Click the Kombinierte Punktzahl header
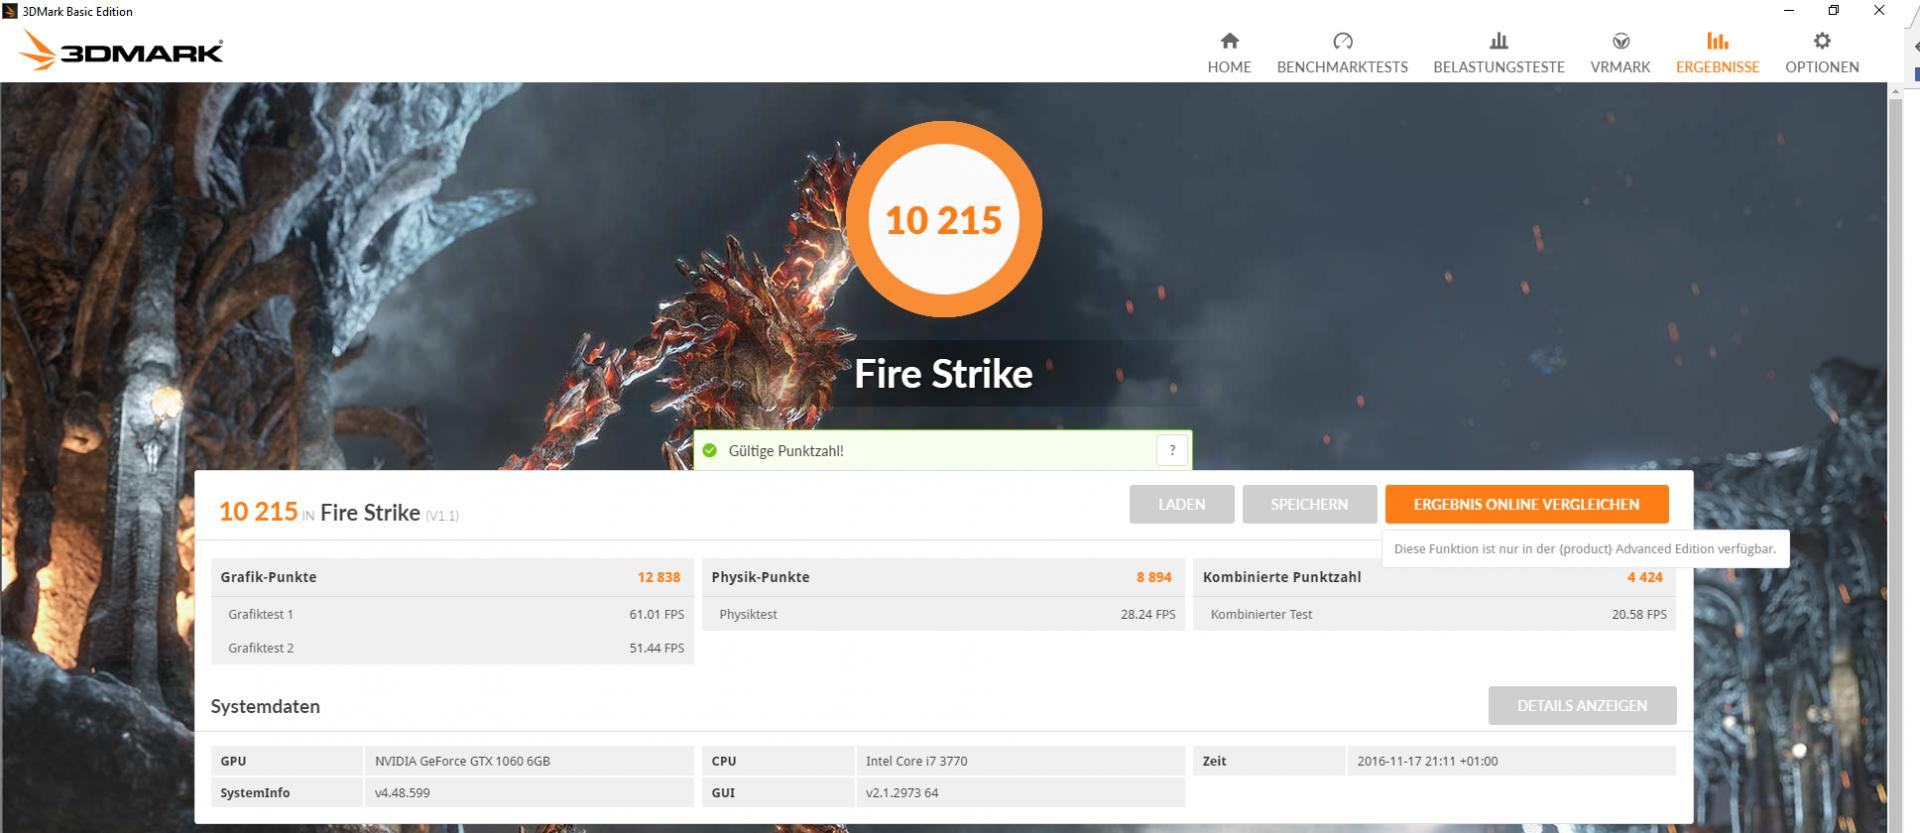1920x833 pixels. pyautogui.click(x=1281, y=577)
